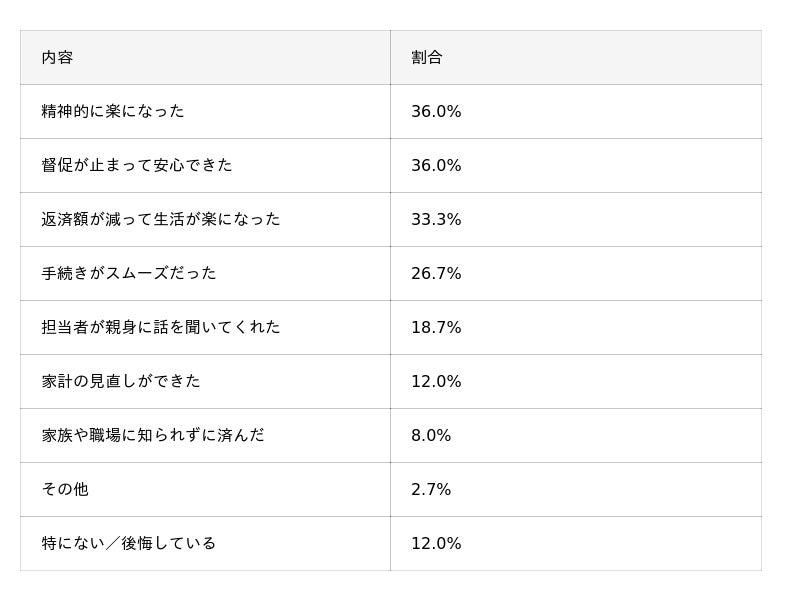
Task: Select the 特にない／後悔している cell
Action: (x=129, y=544)
